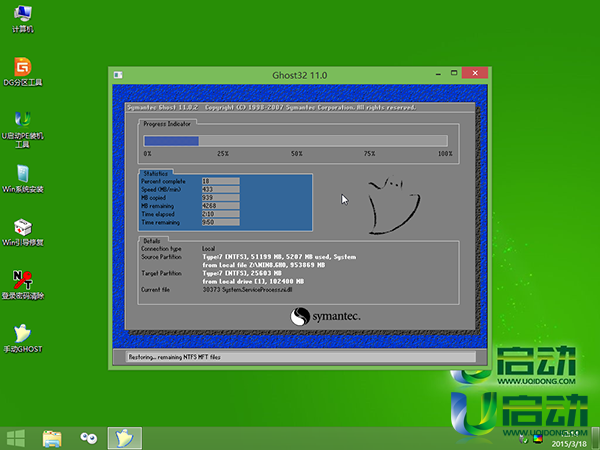The image size is (600, 450).
Task: Open the 计算机 desktop icon
Action: pos(23,19)
